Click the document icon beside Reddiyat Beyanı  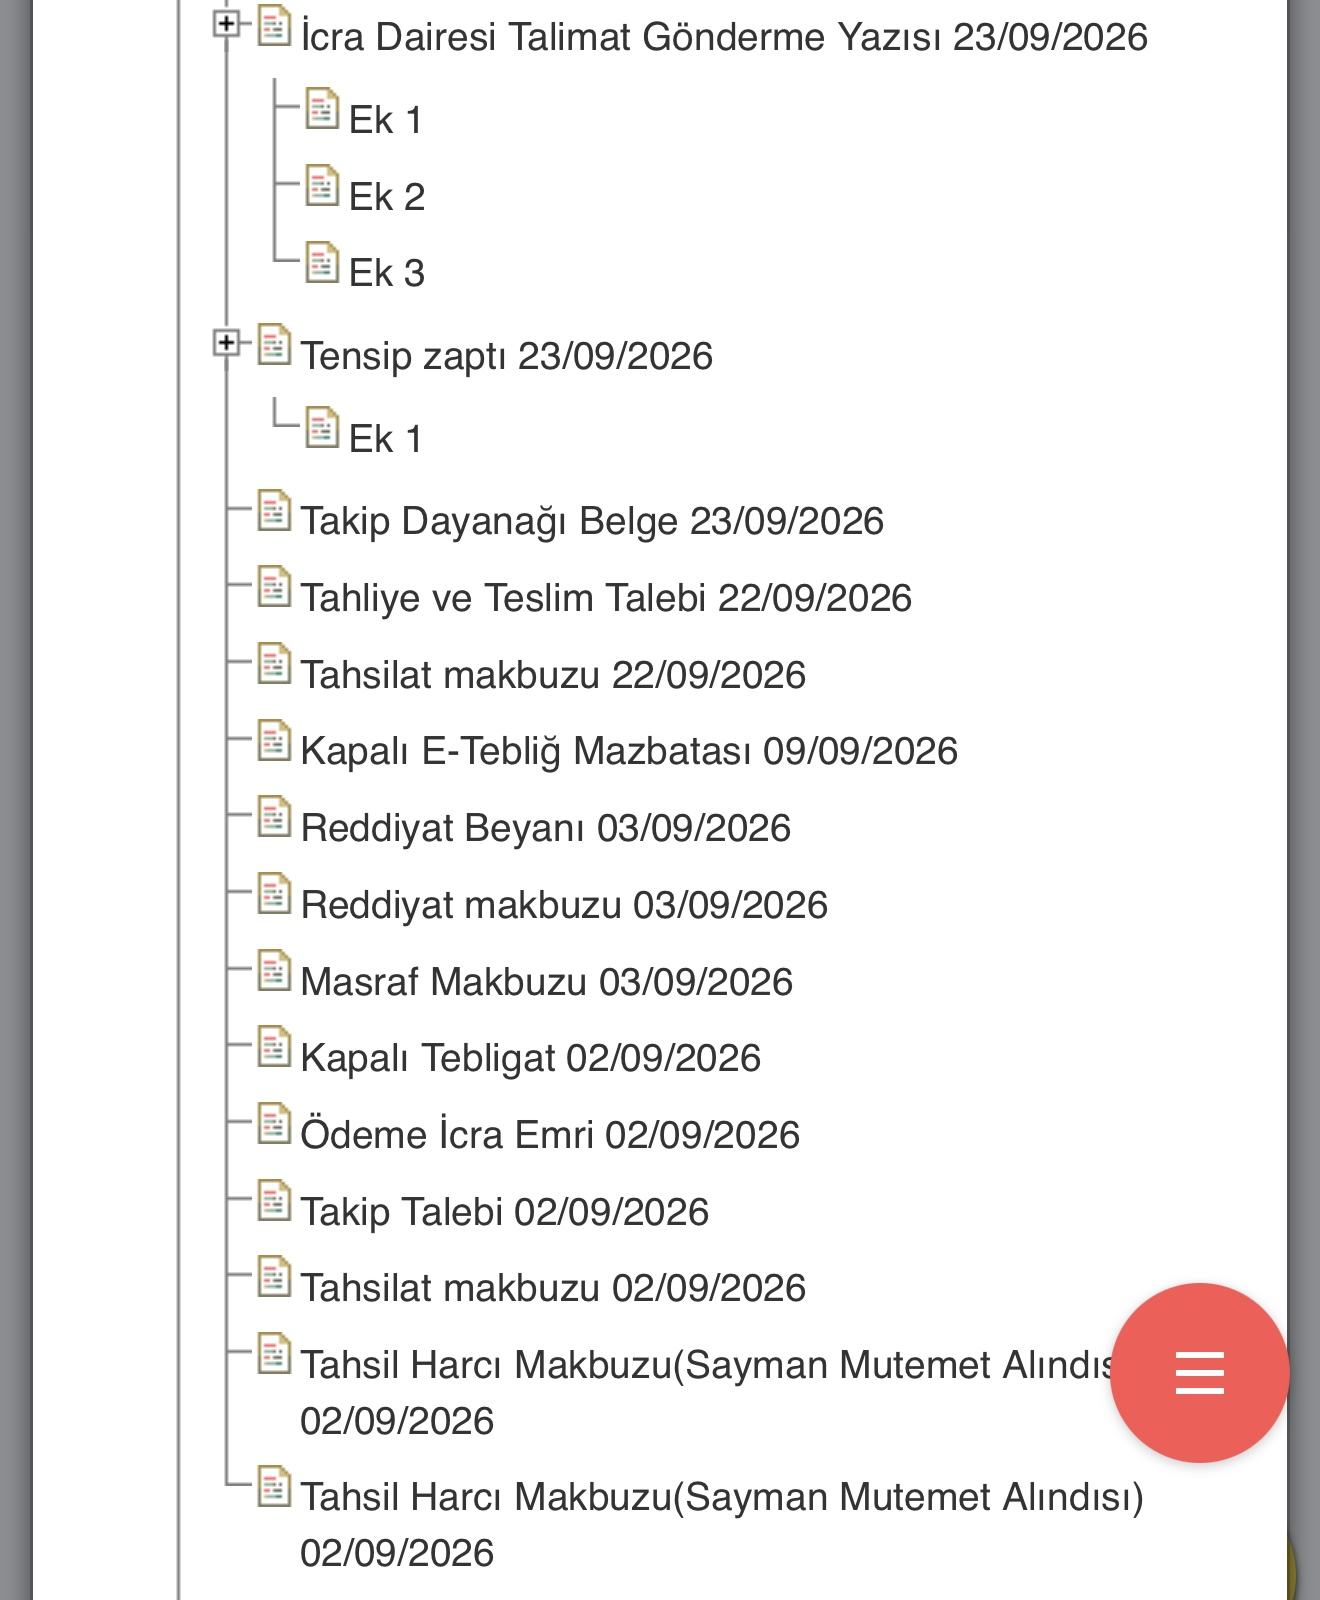pos(274,817)
